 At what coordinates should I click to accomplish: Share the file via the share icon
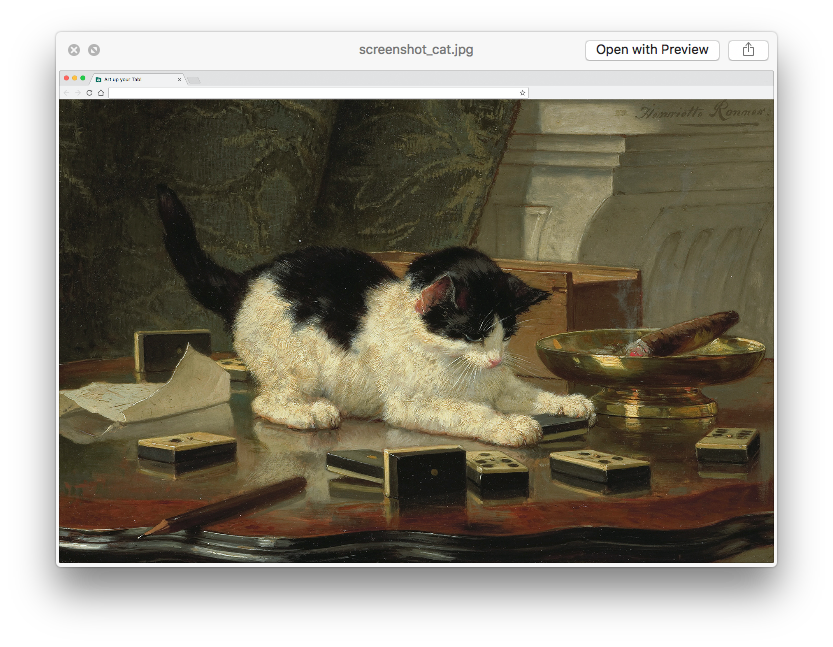[748, 49]
